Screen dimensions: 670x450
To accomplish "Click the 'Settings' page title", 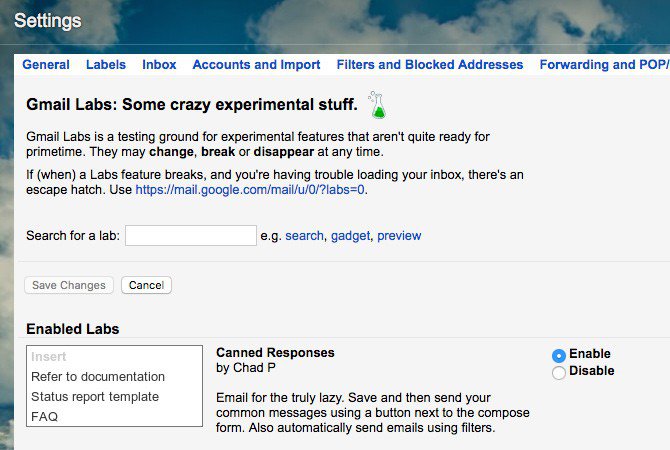I will click(x=48, y=21).
